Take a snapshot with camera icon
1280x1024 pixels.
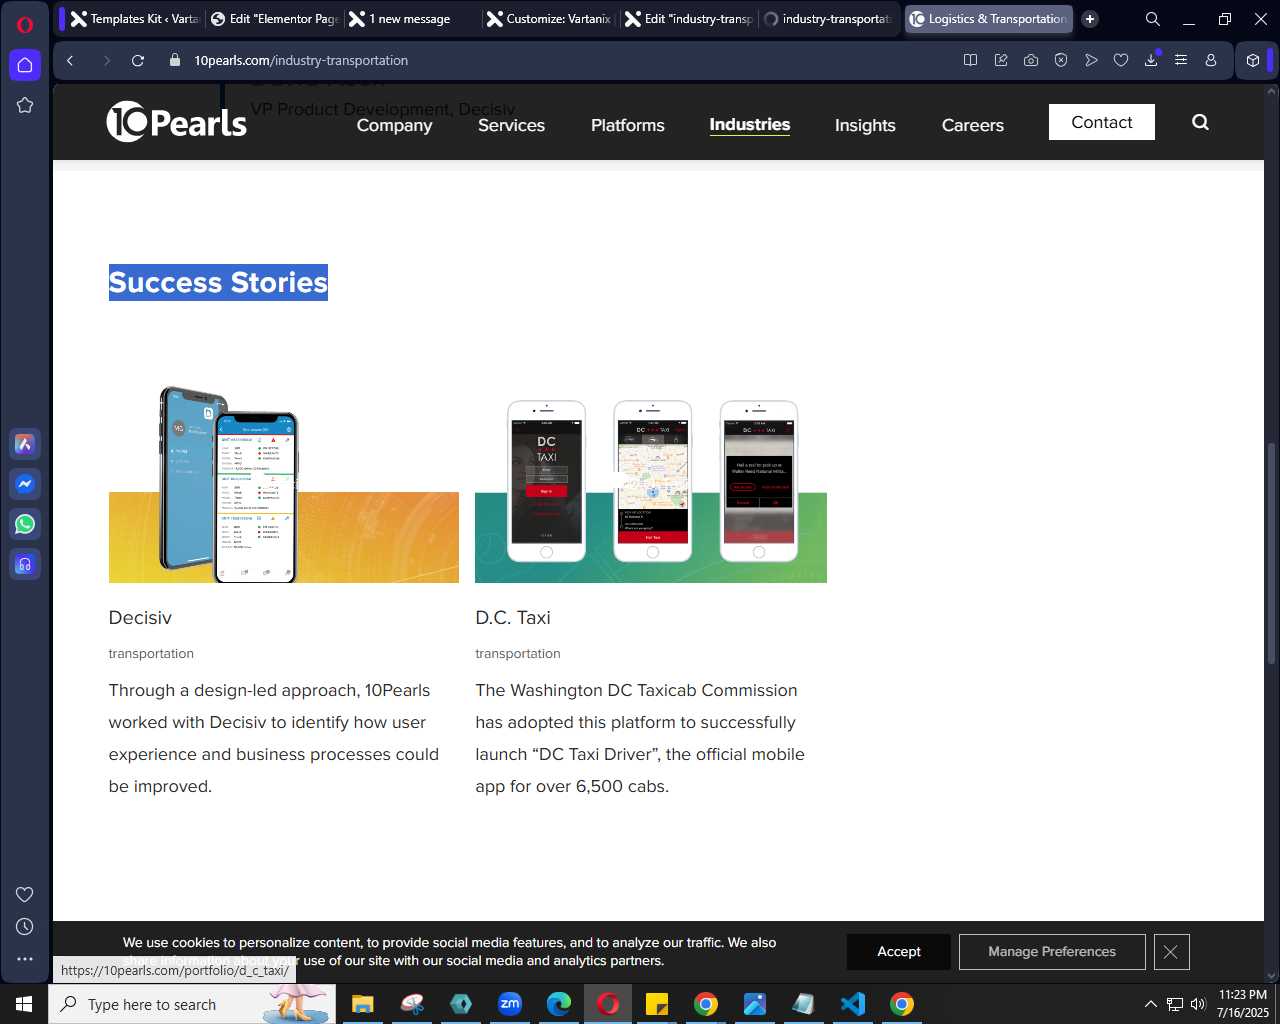point(1031,60)
